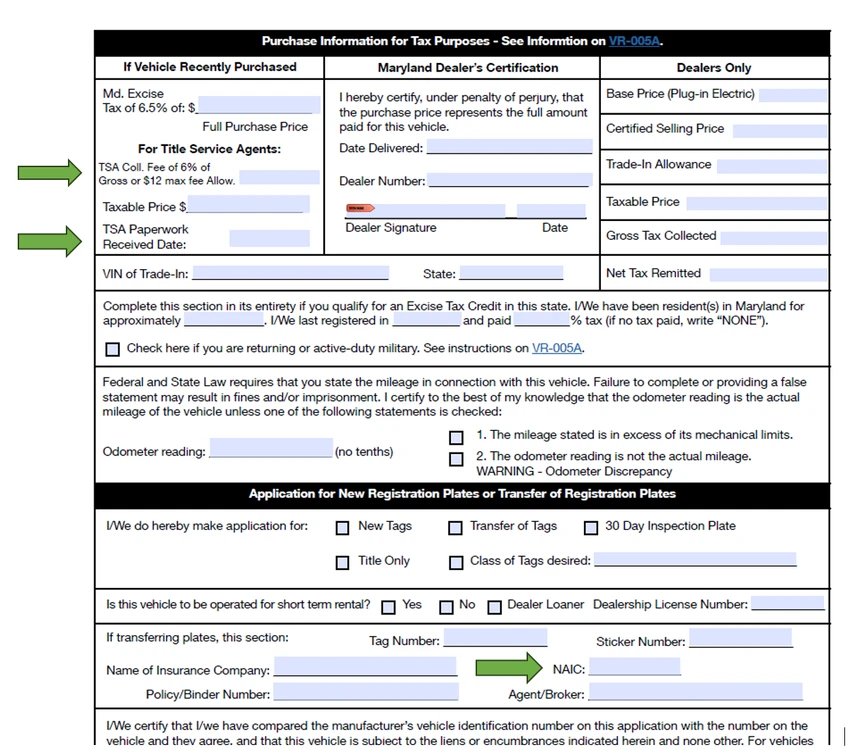Click the '(no tenths)' note
Screen dimensions: 850x750
pos(364,451)
